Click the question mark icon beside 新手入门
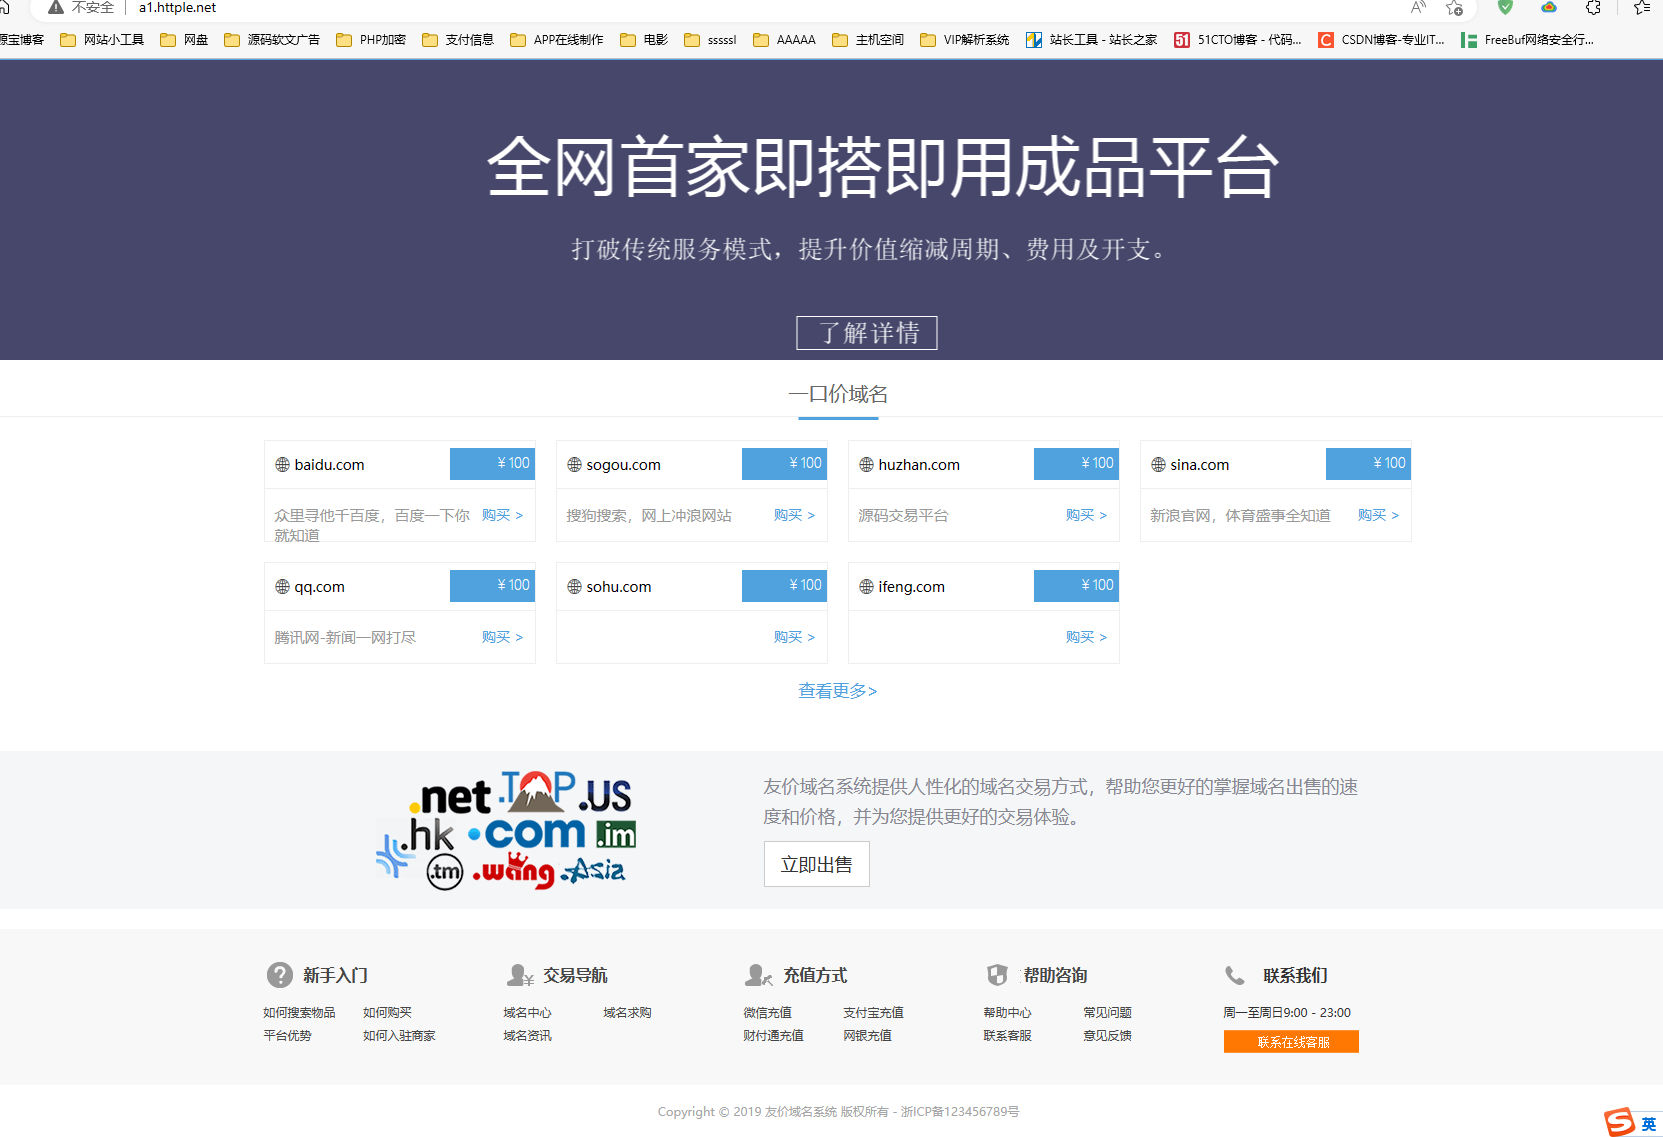The height and width of the screenshot is (1137, 1663). 279,975
